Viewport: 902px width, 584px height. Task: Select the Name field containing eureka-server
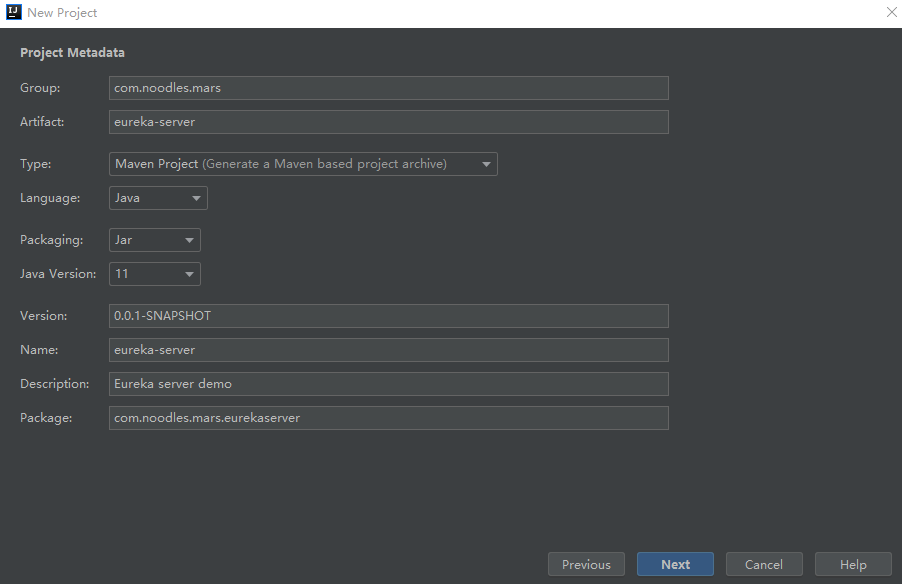click(x=388, y=350)
